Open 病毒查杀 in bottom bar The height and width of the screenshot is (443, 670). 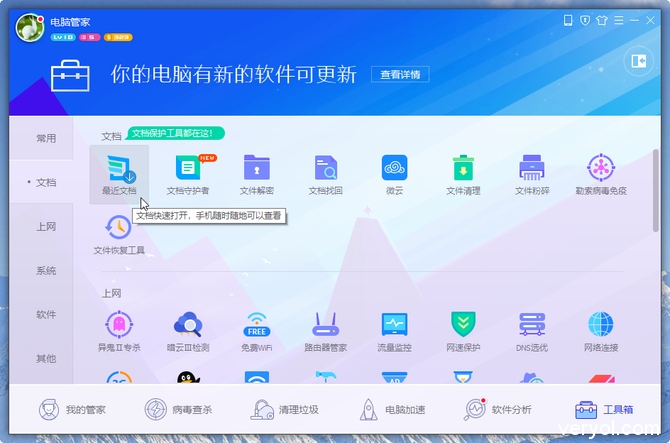click(x=178, y=410)
